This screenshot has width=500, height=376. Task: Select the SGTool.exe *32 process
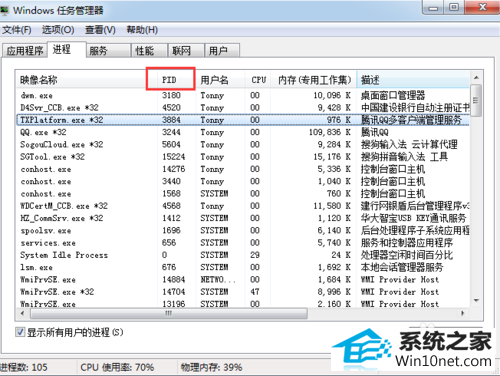coord(243,157)
